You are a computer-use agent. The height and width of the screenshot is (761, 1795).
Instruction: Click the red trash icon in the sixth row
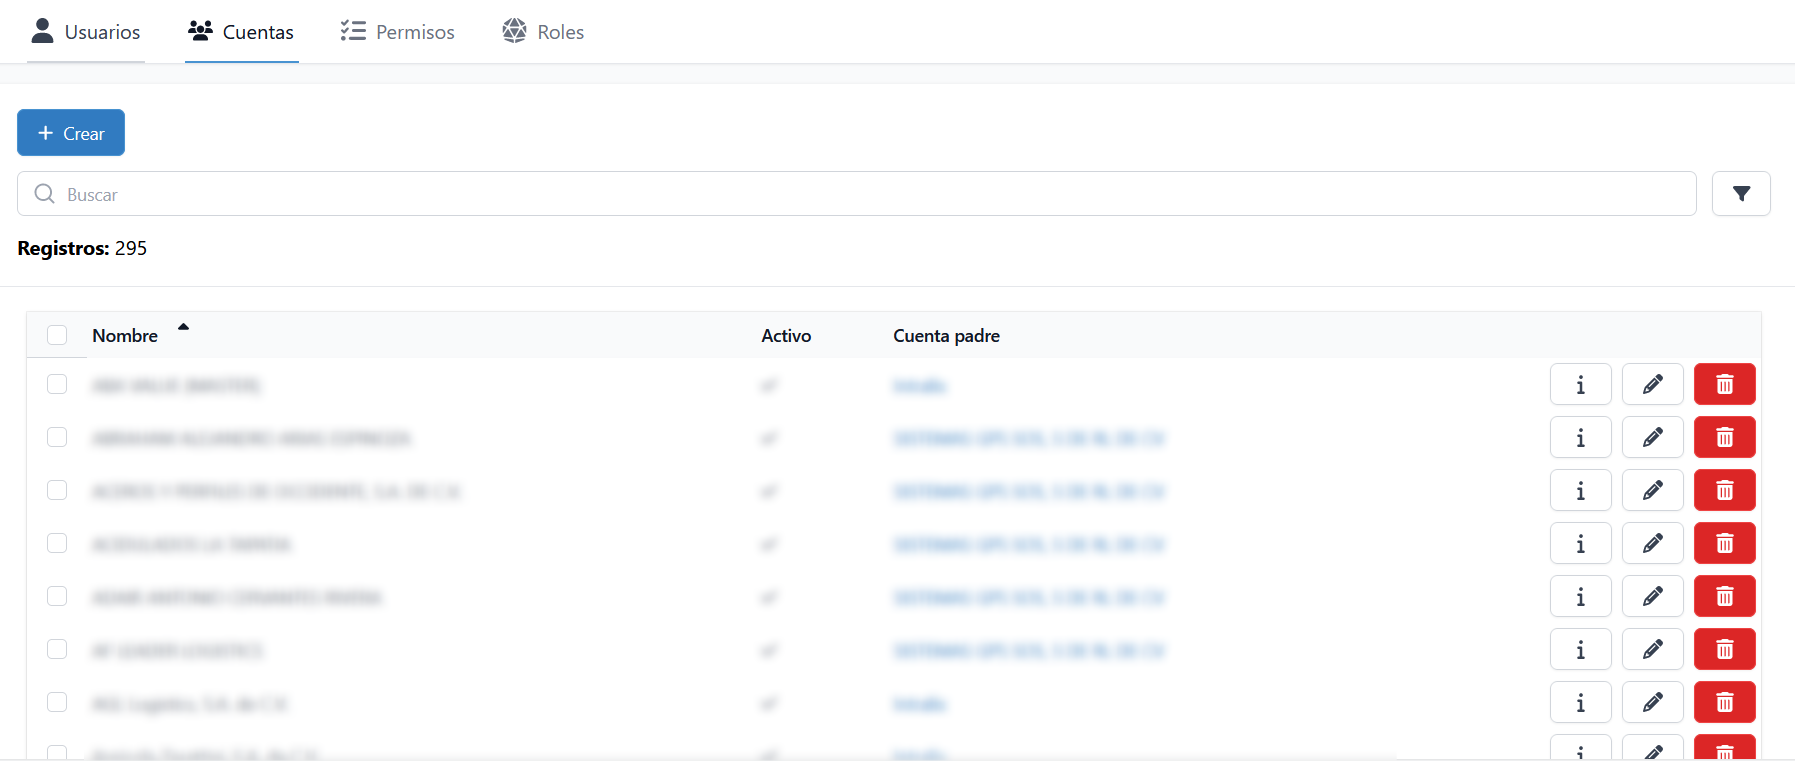pos(1724,649)
